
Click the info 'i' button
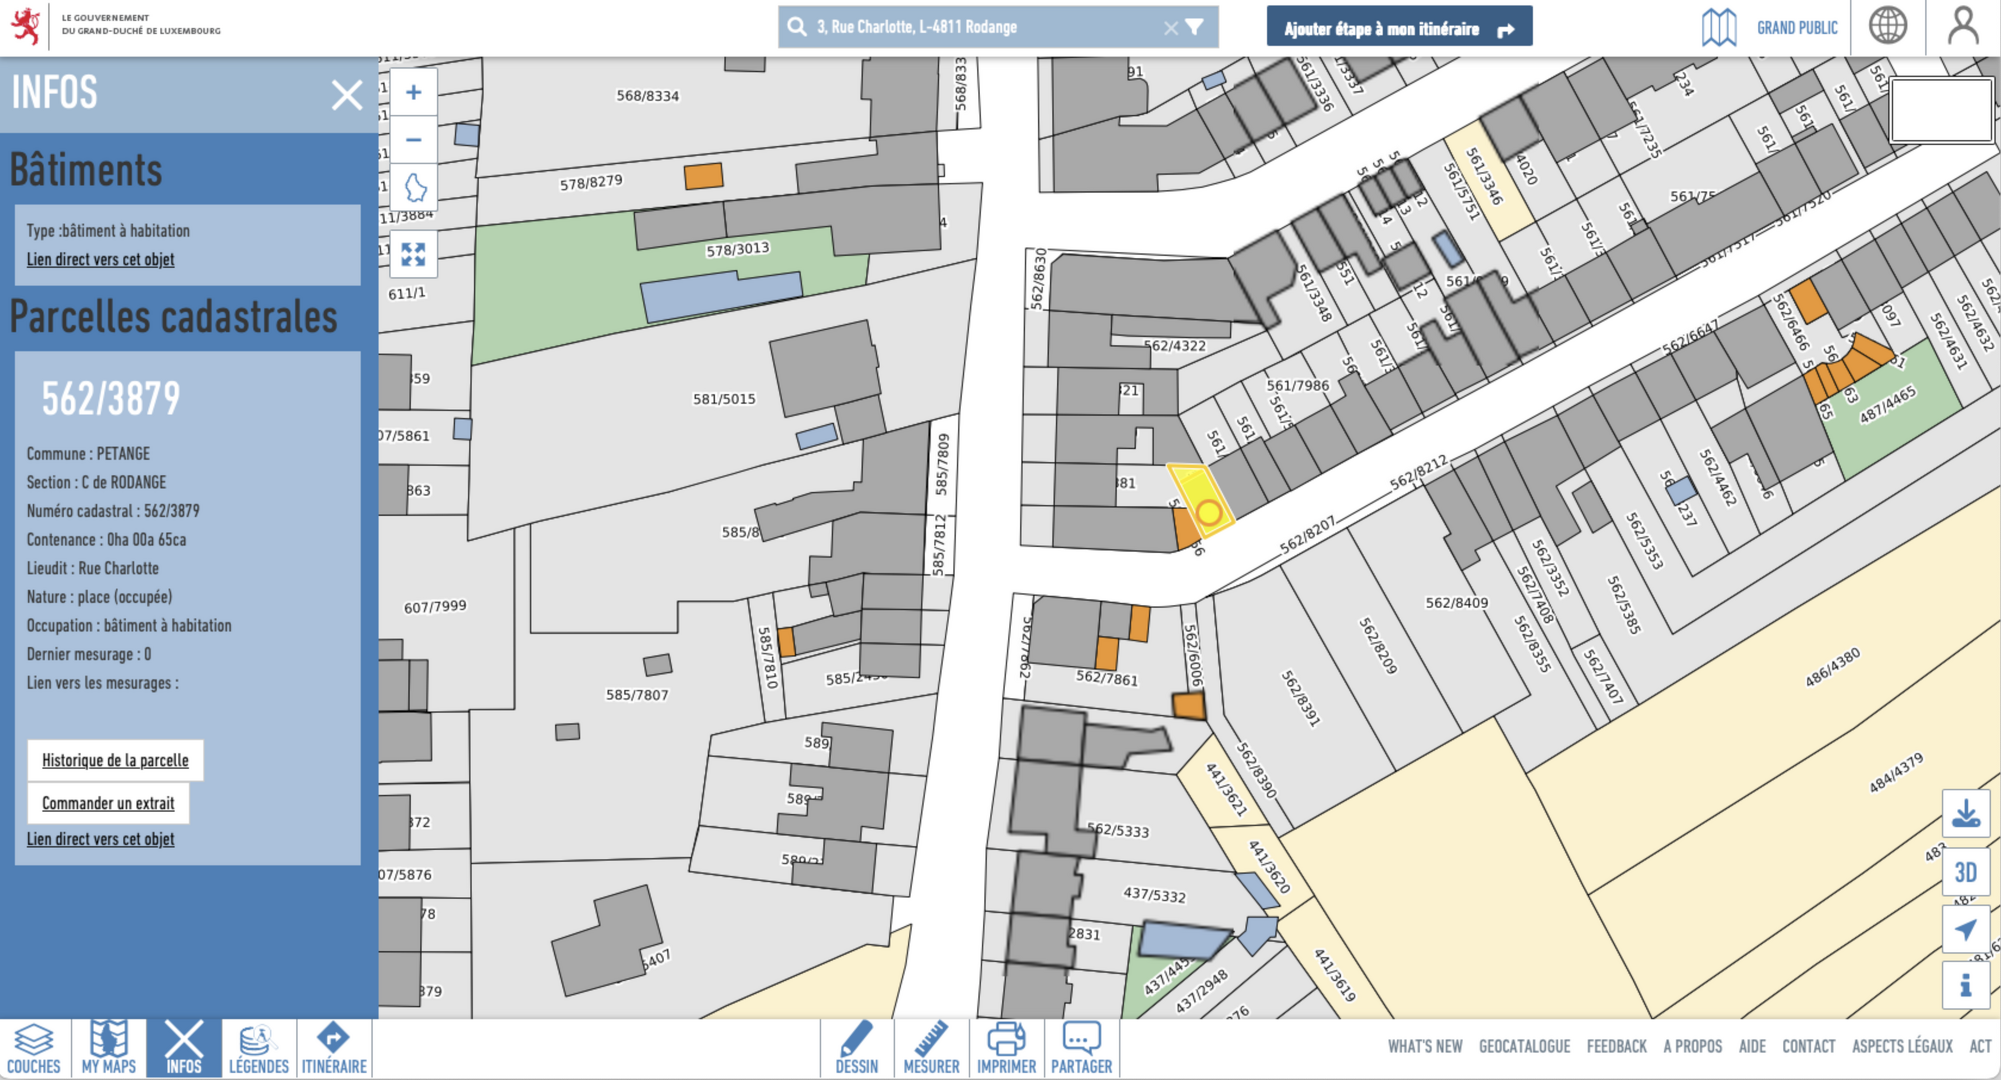1965,986
